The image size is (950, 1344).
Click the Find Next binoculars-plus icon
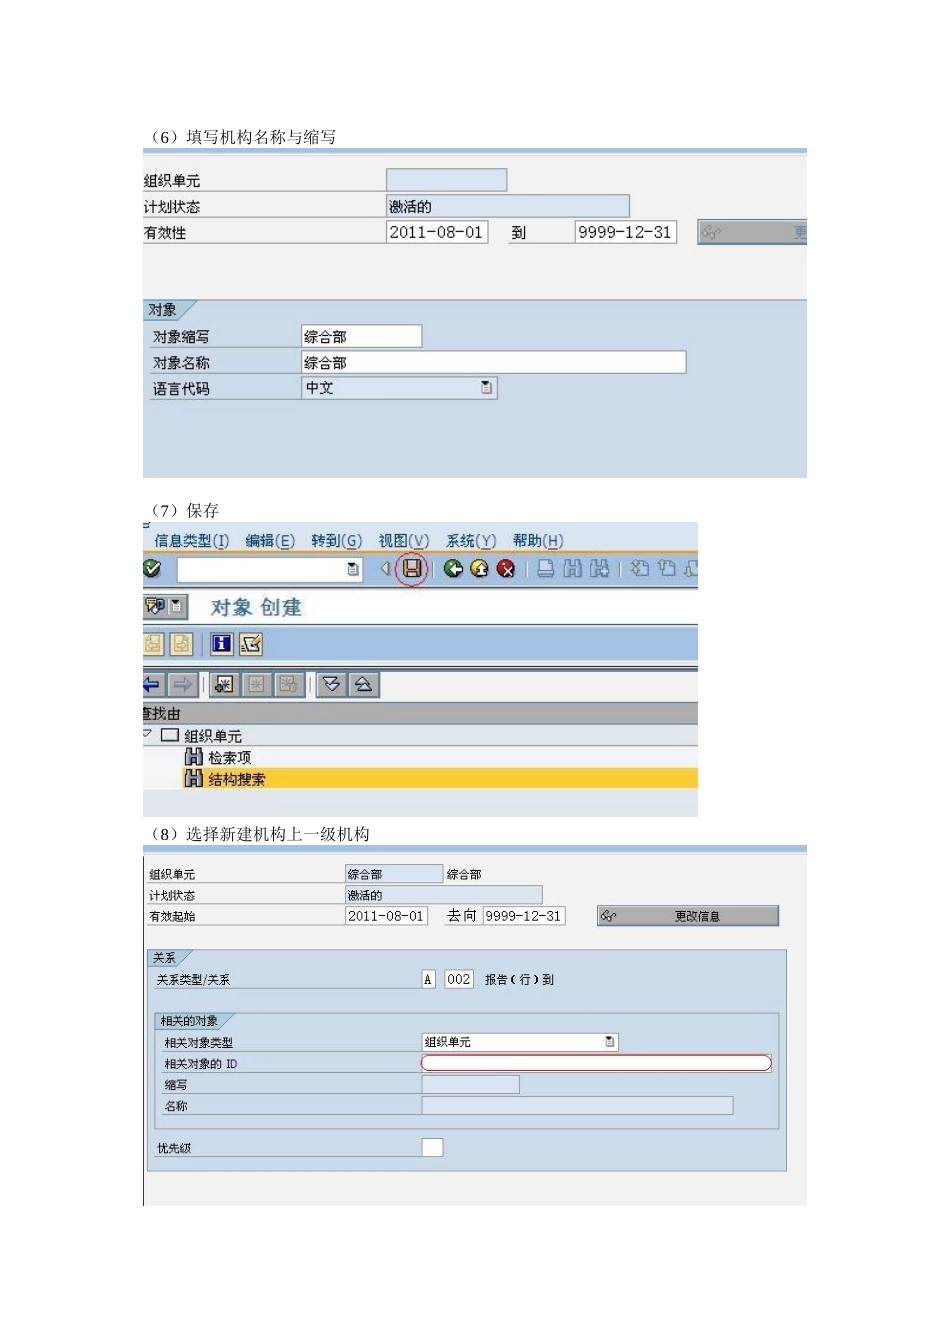pyautogui.click(x=599, y=569)
